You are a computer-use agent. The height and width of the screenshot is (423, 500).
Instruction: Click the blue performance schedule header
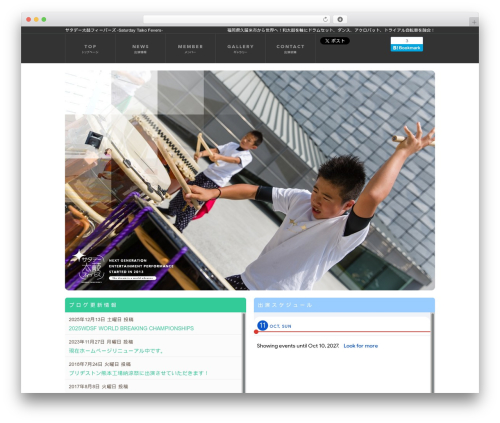[x=344, y=305]
